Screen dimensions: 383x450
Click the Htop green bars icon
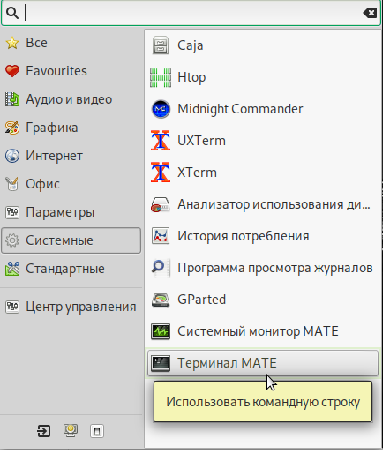coord(161,77)
